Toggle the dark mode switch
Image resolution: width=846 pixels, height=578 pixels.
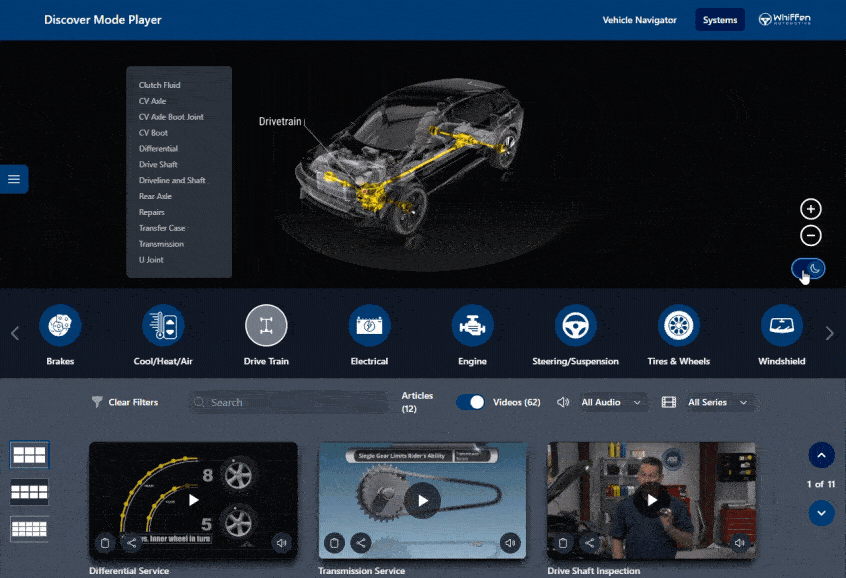(x=808, y=268)
